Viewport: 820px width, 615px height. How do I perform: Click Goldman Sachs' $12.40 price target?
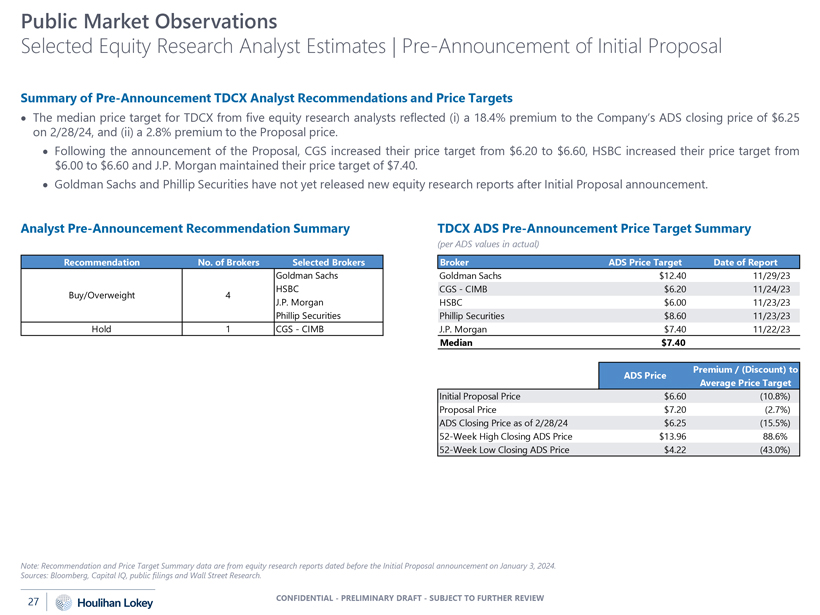click(x=673, y=276)
